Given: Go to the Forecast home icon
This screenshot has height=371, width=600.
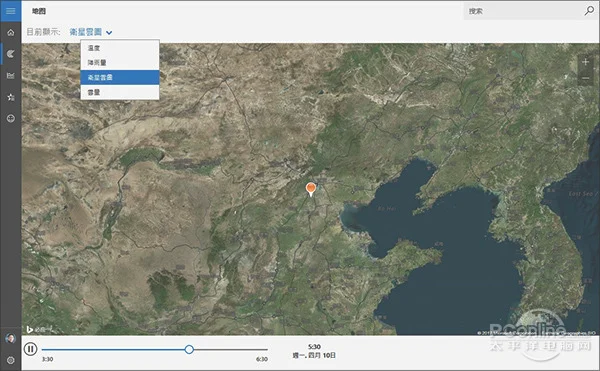Looking at the screenshot, I should point(11,33).
